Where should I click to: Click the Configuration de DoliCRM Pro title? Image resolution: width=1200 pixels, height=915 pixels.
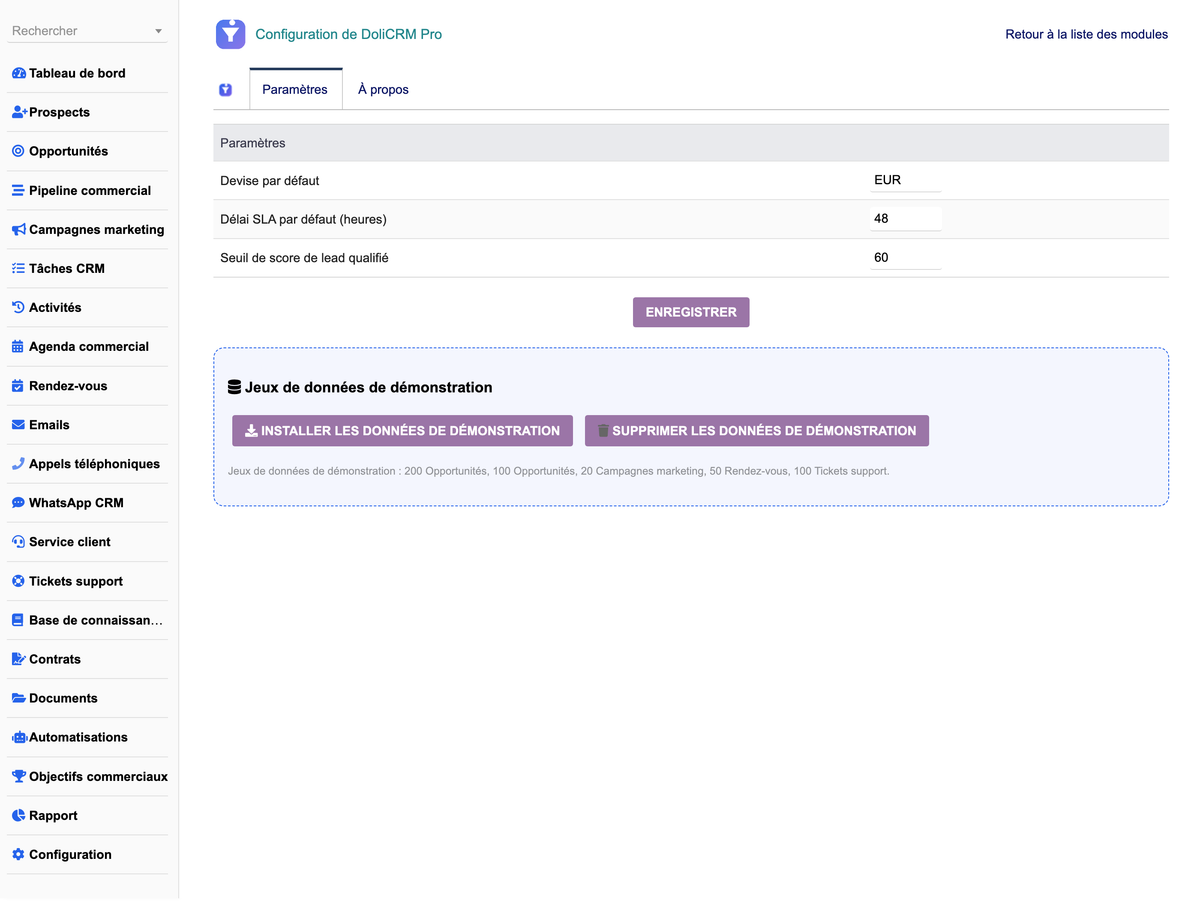click(x=348, y=34)
